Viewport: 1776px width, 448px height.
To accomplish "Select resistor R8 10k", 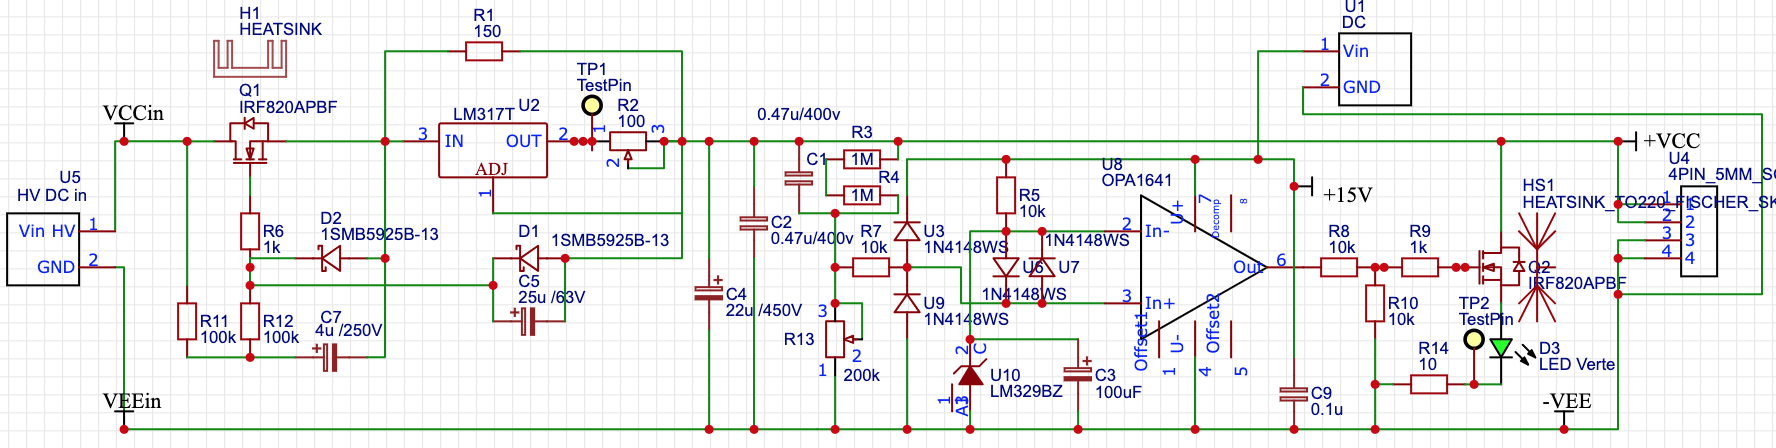I will click(1339, 267).
